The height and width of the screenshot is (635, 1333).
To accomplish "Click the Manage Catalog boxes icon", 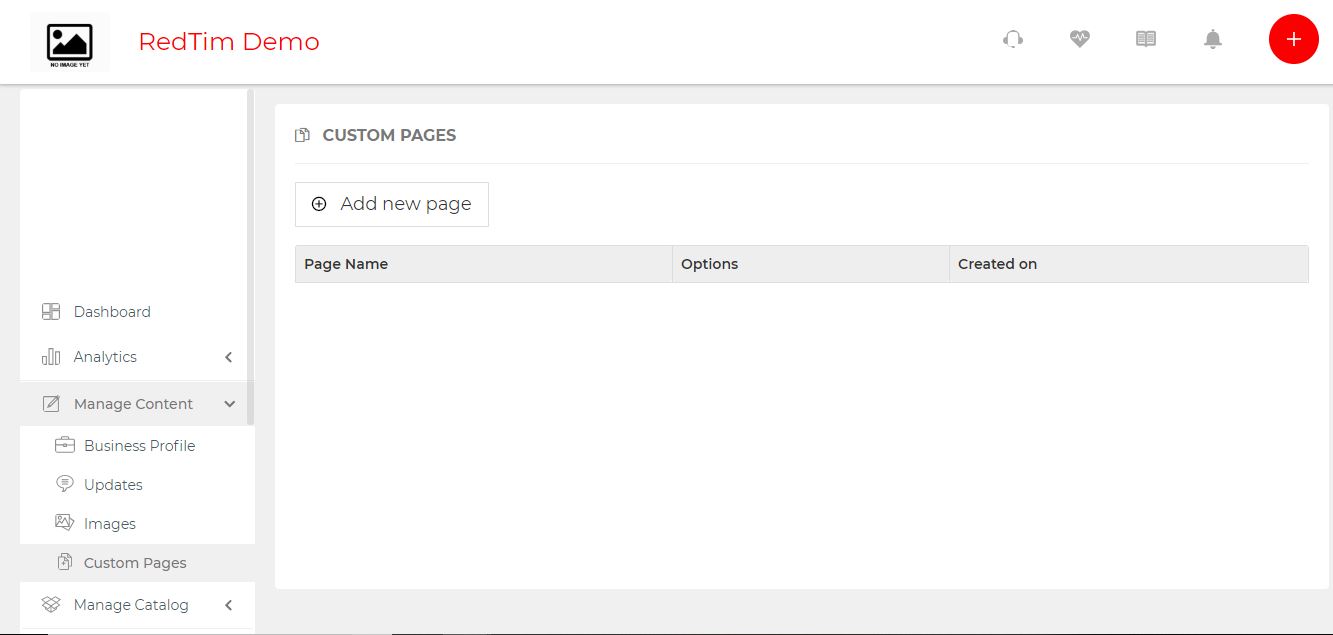I will [51, 605].
